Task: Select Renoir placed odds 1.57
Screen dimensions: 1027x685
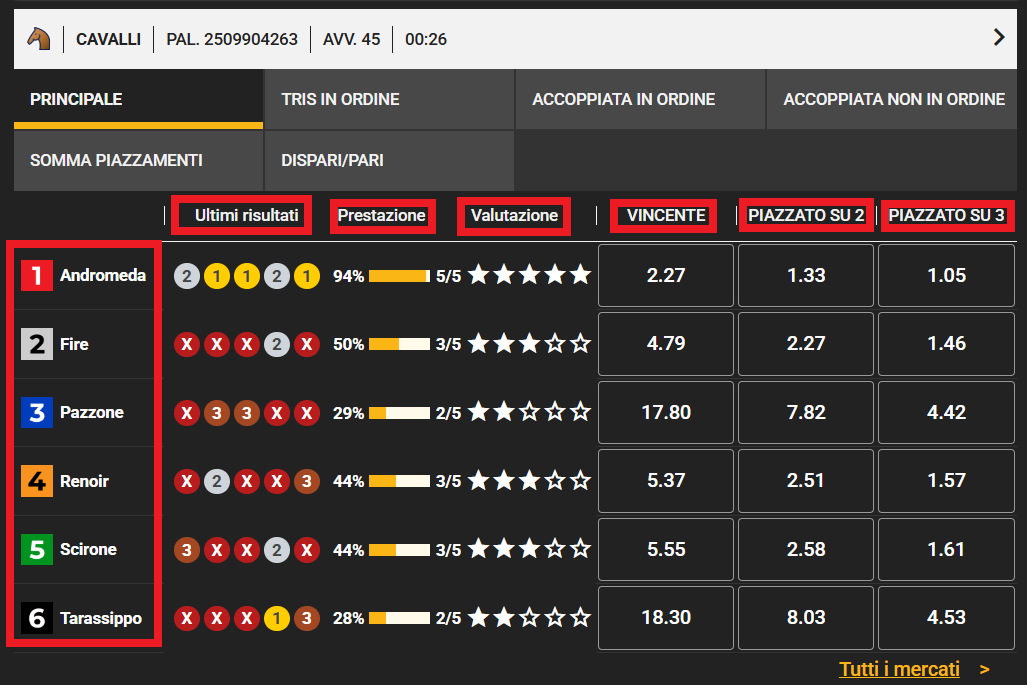Action: coord(946,481)
